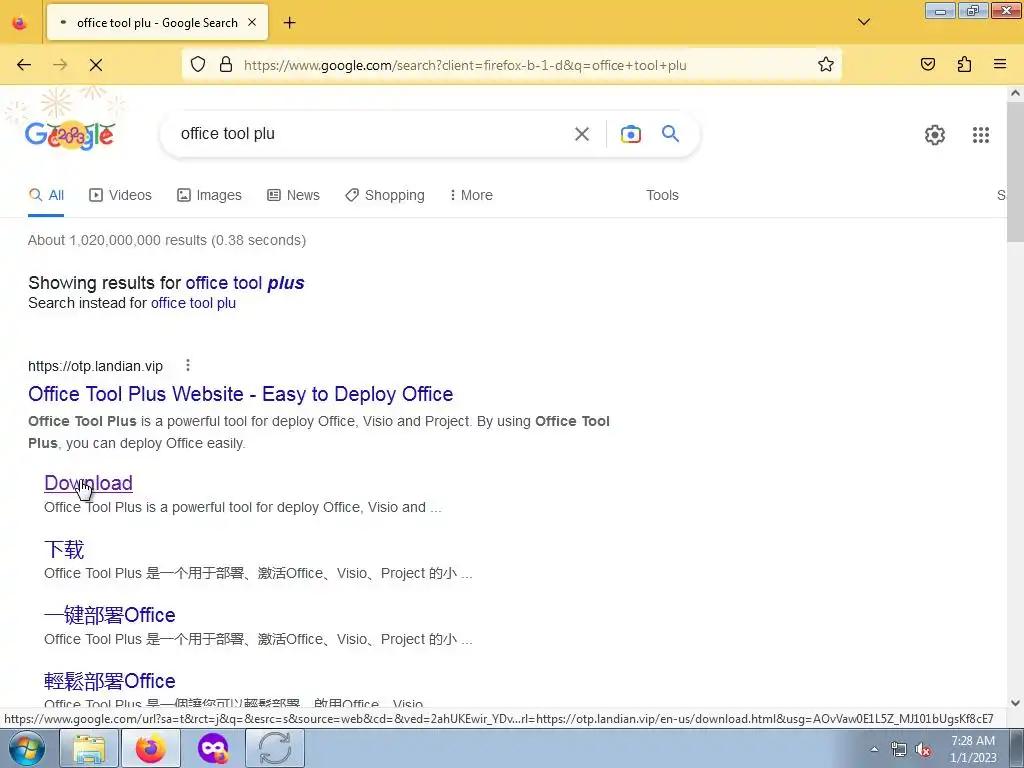Switch to the Shopping tab
Screen dimensions: 1024x768
pyautogui.click(x=385, y=195)
